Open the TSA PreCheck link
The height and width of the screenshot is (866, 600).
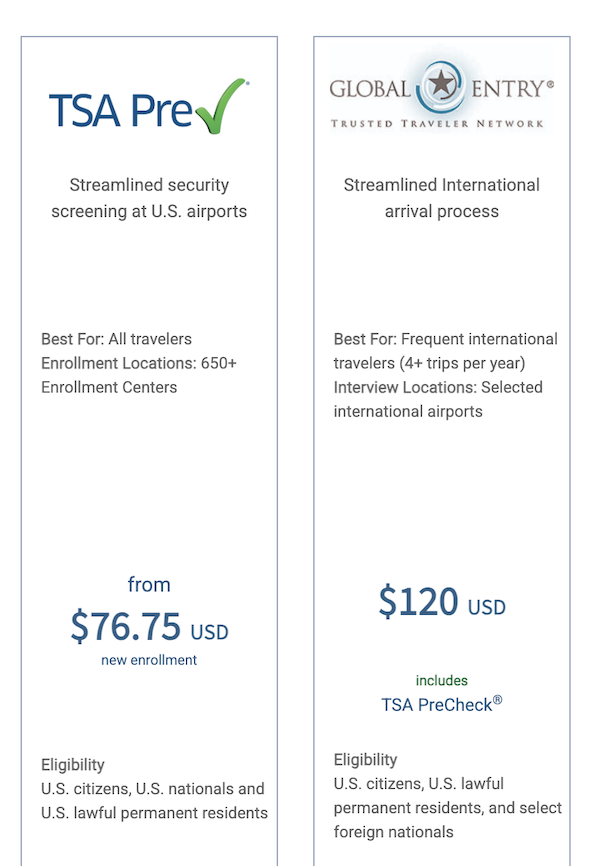point(441,704)
